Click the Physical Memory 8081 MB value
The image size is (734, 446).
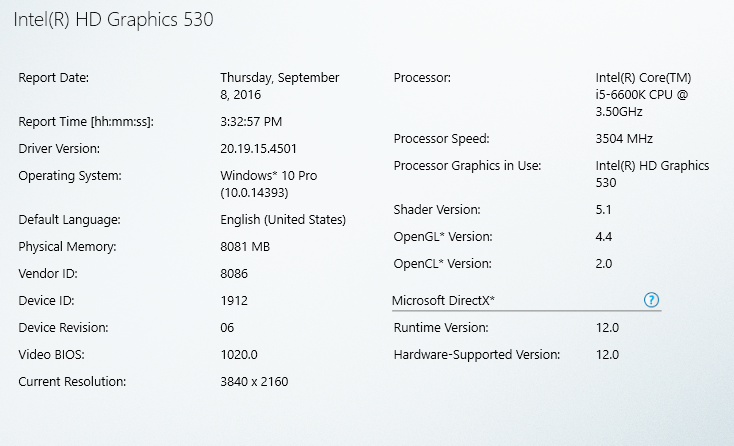tap(245, 247)
